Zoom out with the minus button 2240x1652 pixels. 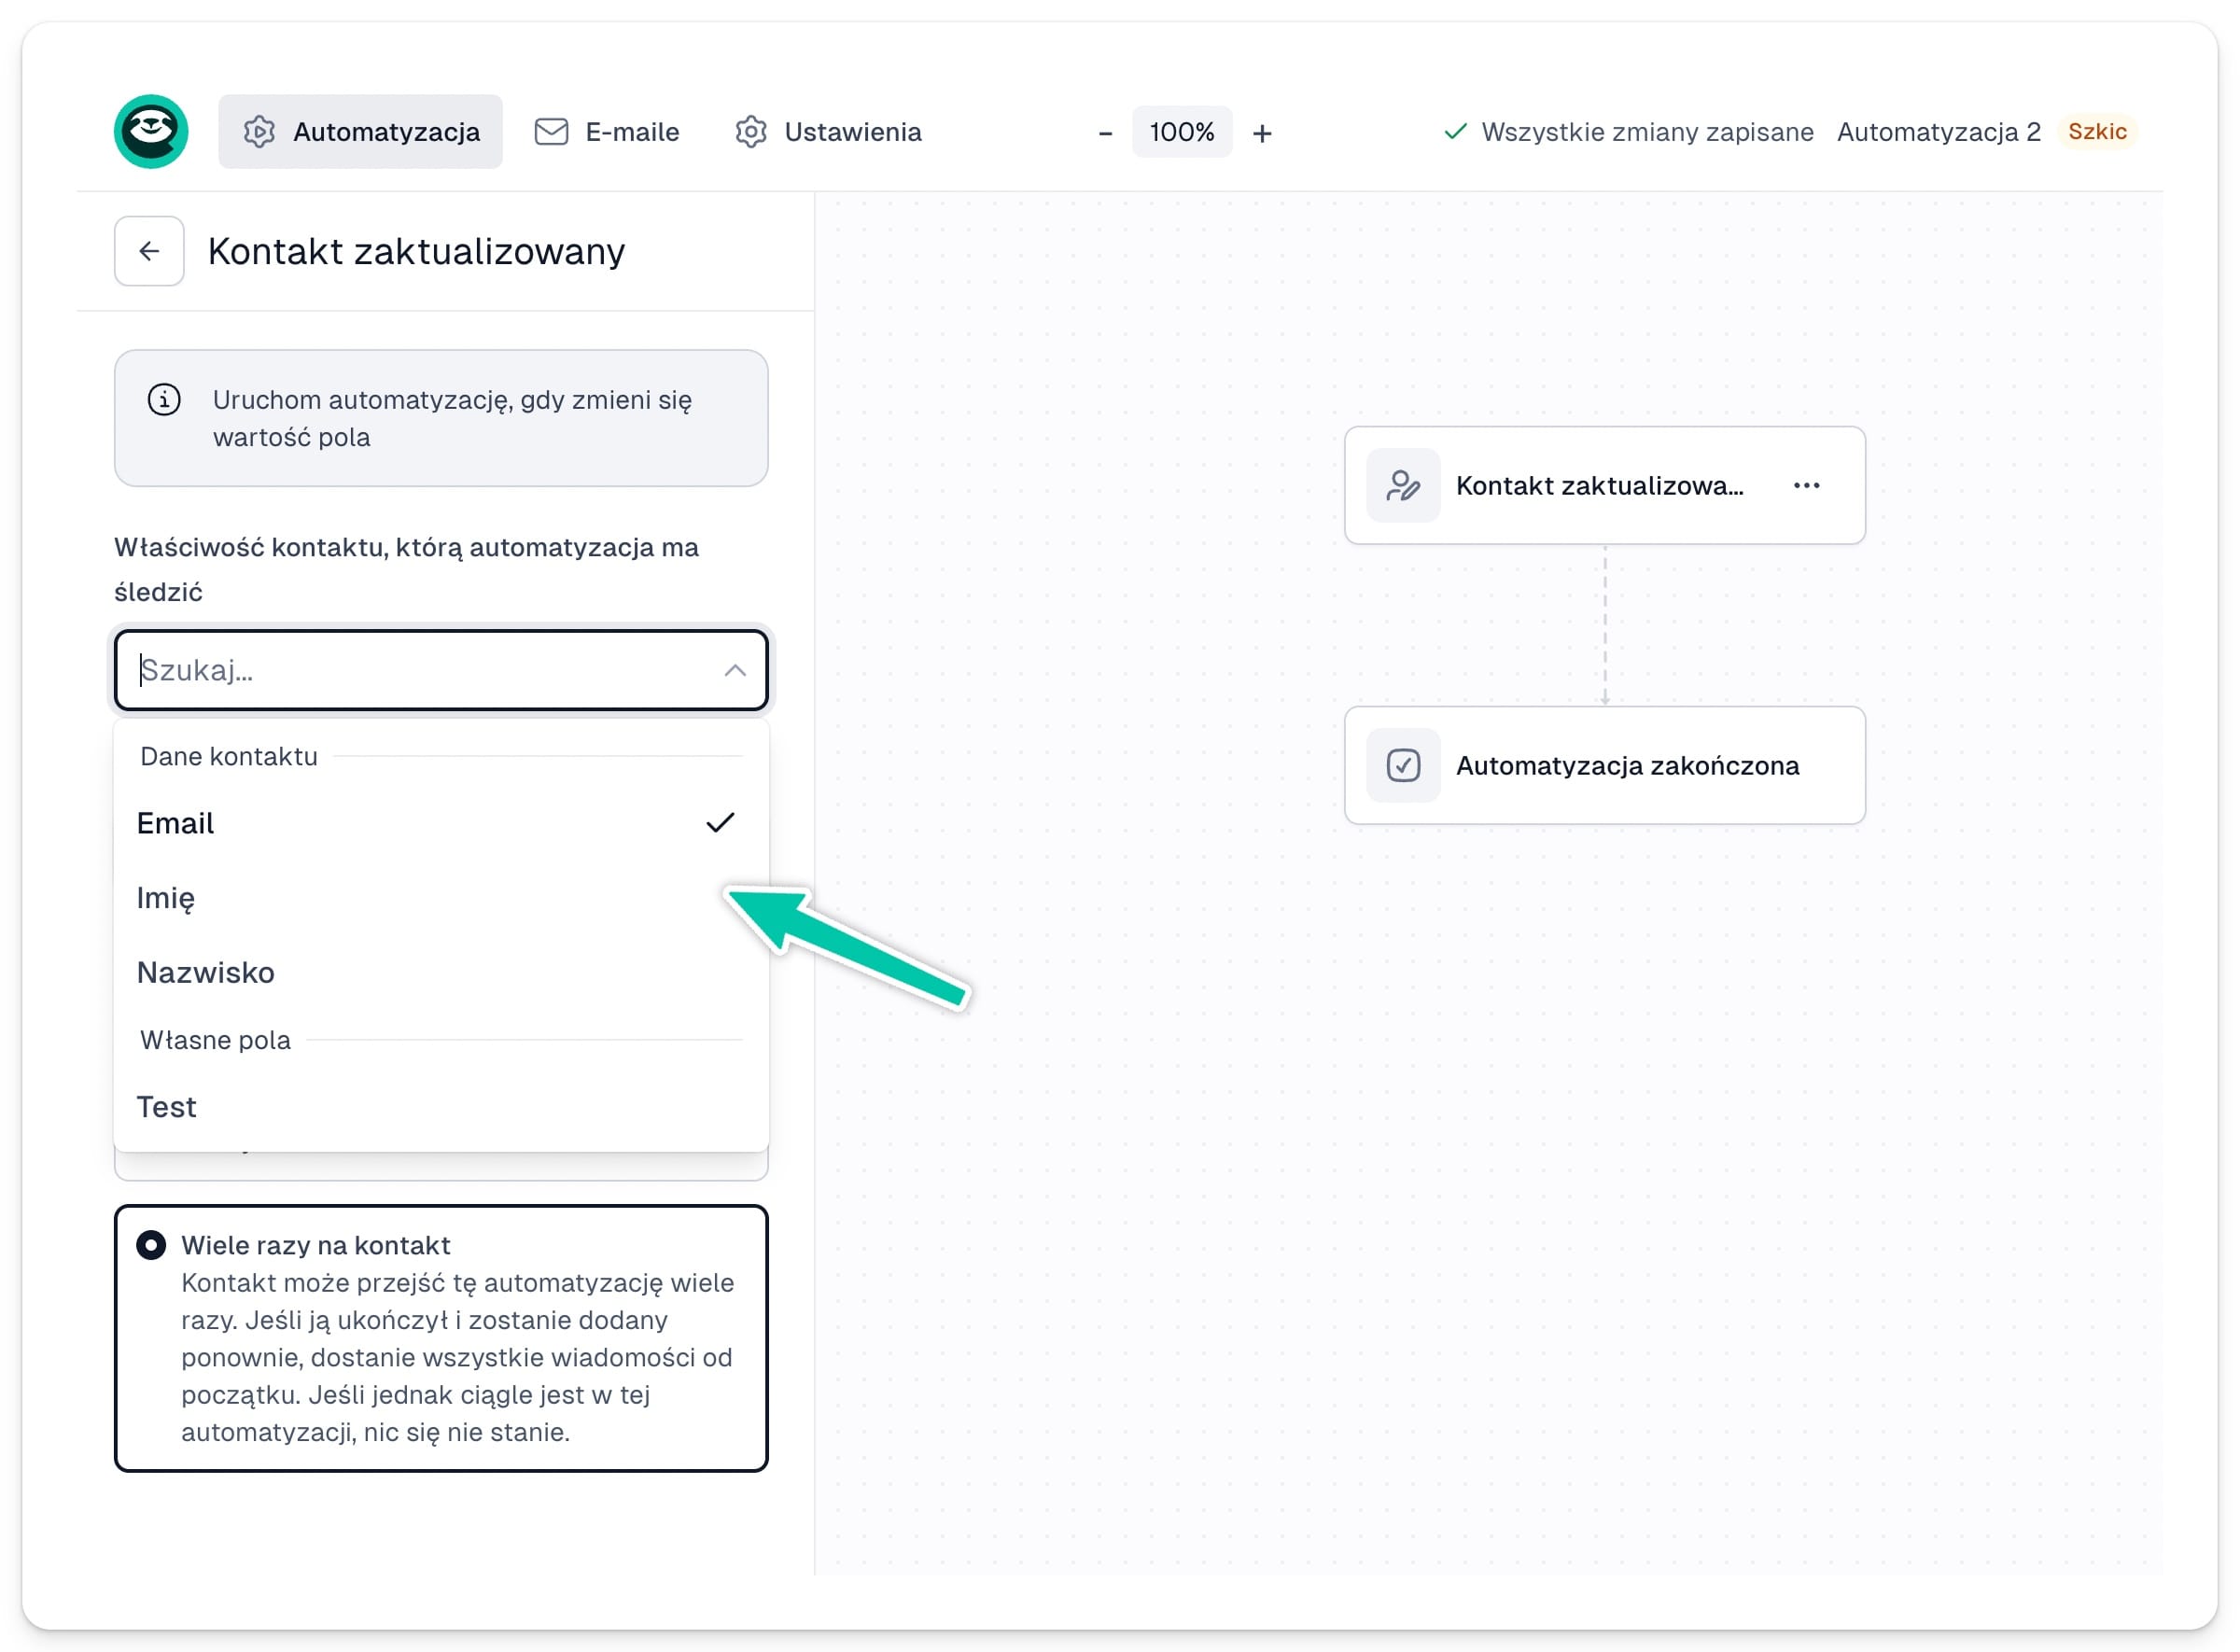pos(1105,133)
